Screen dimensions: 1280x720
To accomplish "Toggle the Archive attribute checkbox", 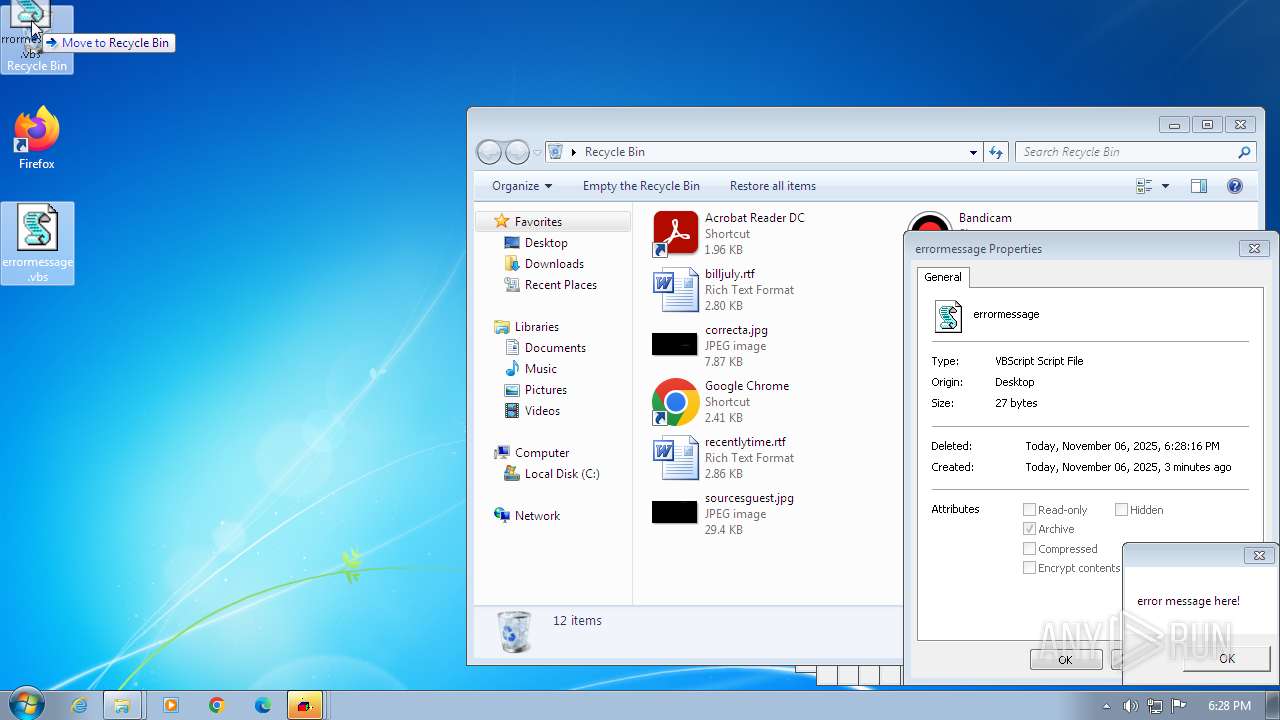I will pos(1029,529).
